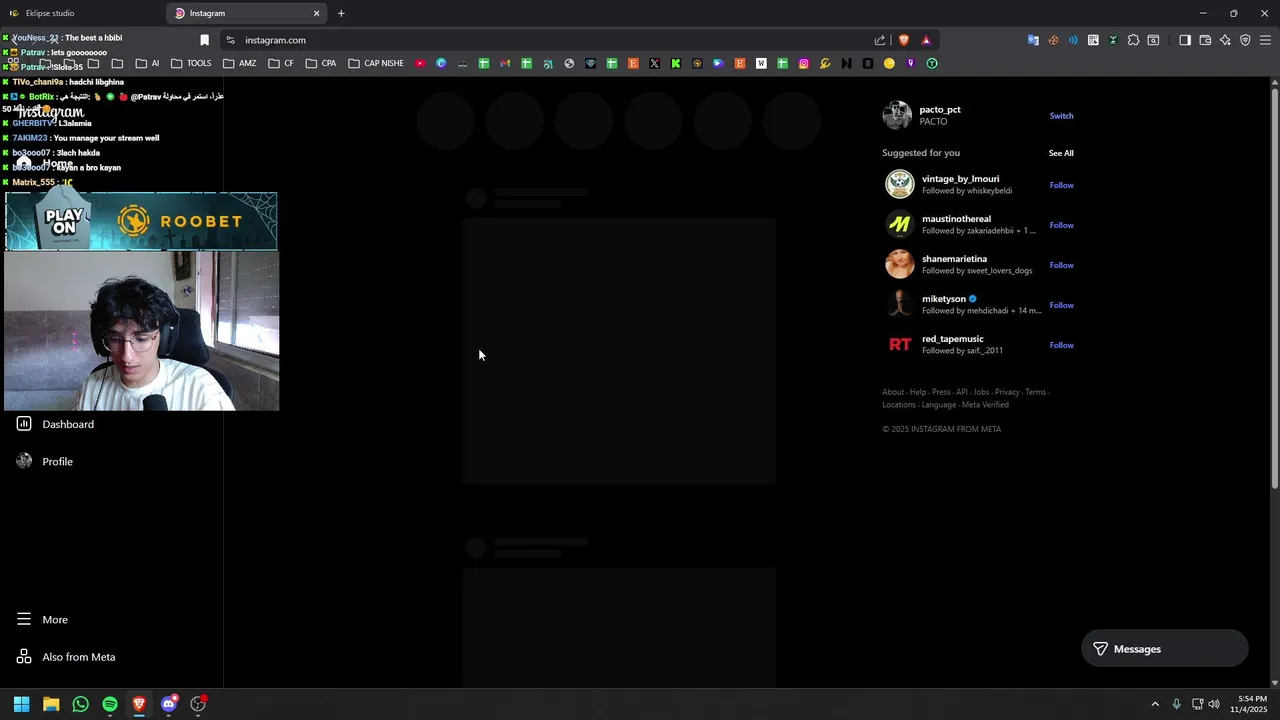Open Also from Meta menu
Image resolution: width=1280 pixels, height=720 pixels.
66,657
